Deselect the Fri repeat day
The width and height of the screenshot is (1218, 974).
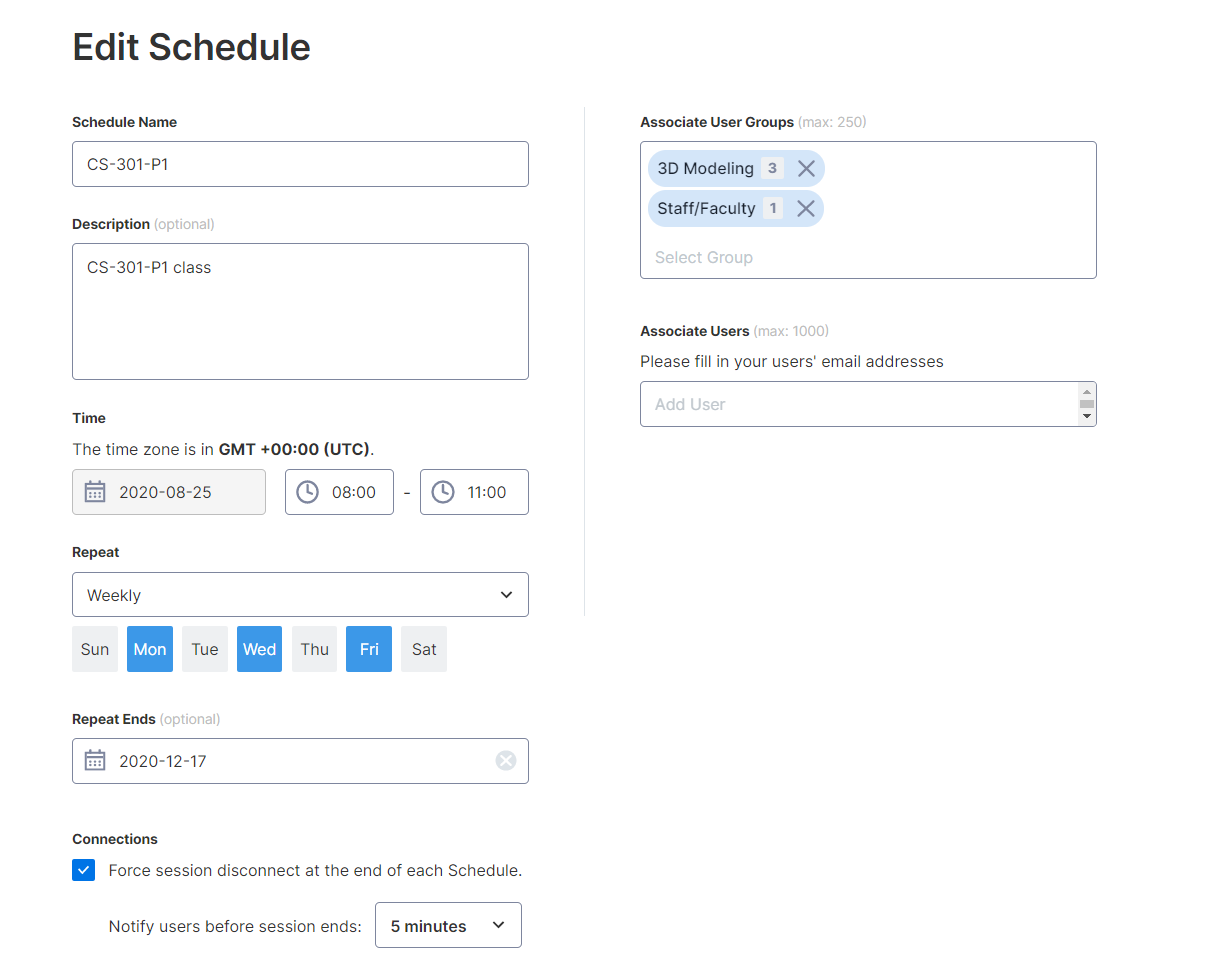click(369, 649)
